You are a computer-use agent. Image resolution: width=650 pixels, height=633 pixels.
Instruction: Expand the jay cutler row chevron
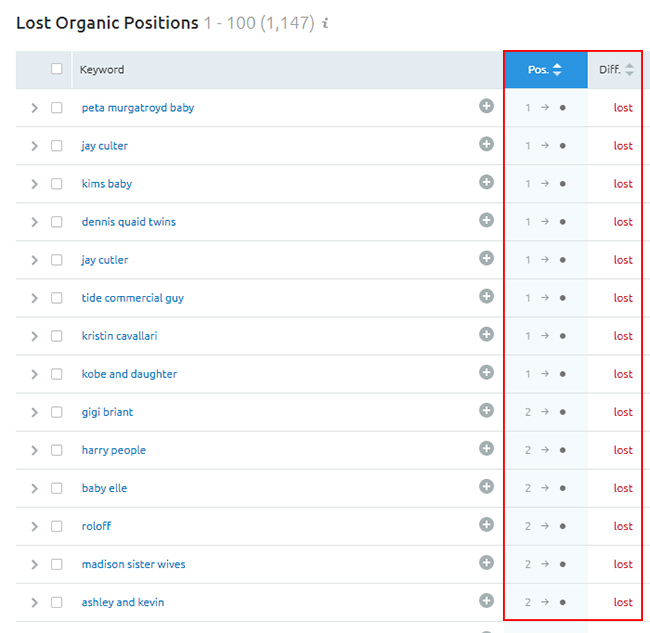coord(34,260)
